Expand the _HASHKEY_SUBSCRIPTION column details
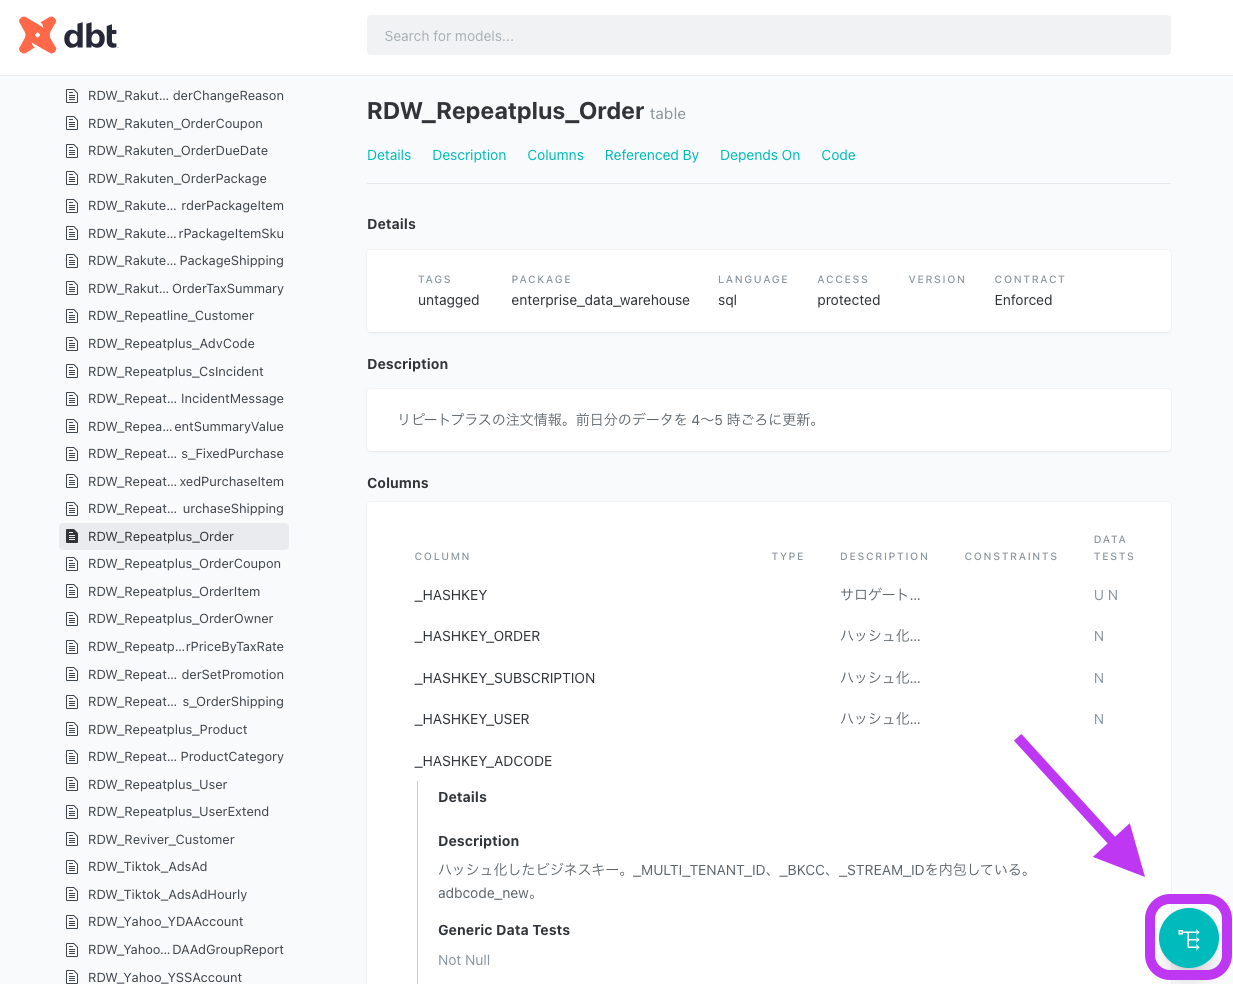This screenshot has height=984, width=1233. pyautogui.click(x=504, y=678)
